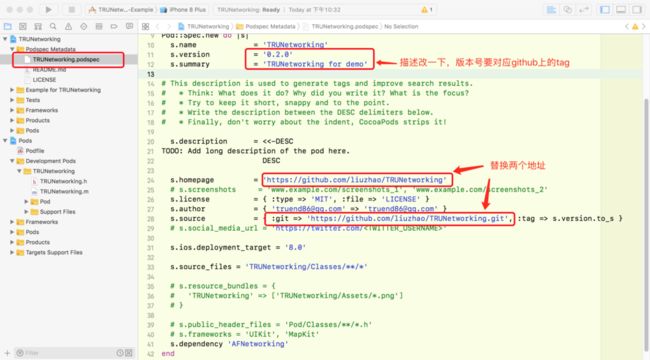650x360 pixels.
Task: Open the Project navigator tab
Action: click(7, 27)
